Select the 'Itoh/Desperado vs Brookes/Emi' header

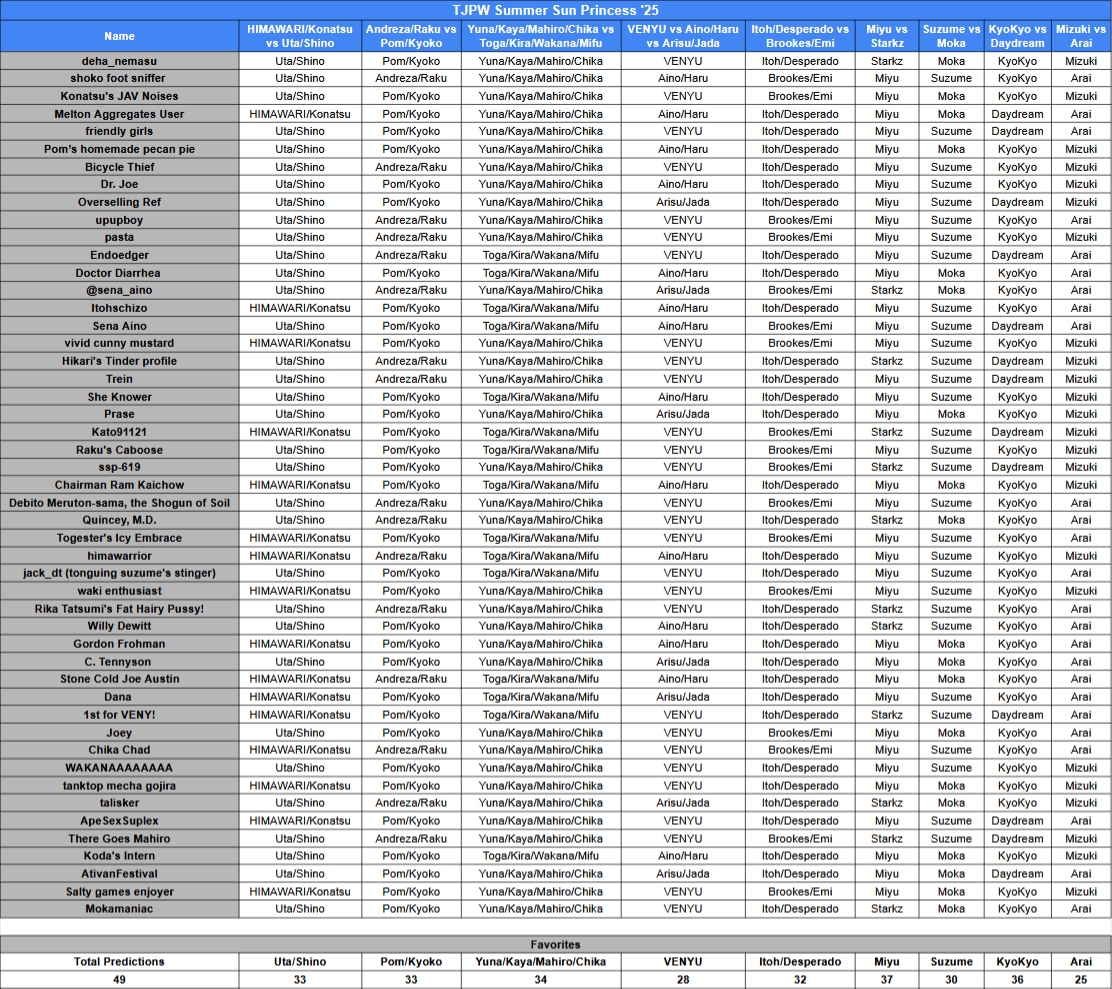[800, 36]
